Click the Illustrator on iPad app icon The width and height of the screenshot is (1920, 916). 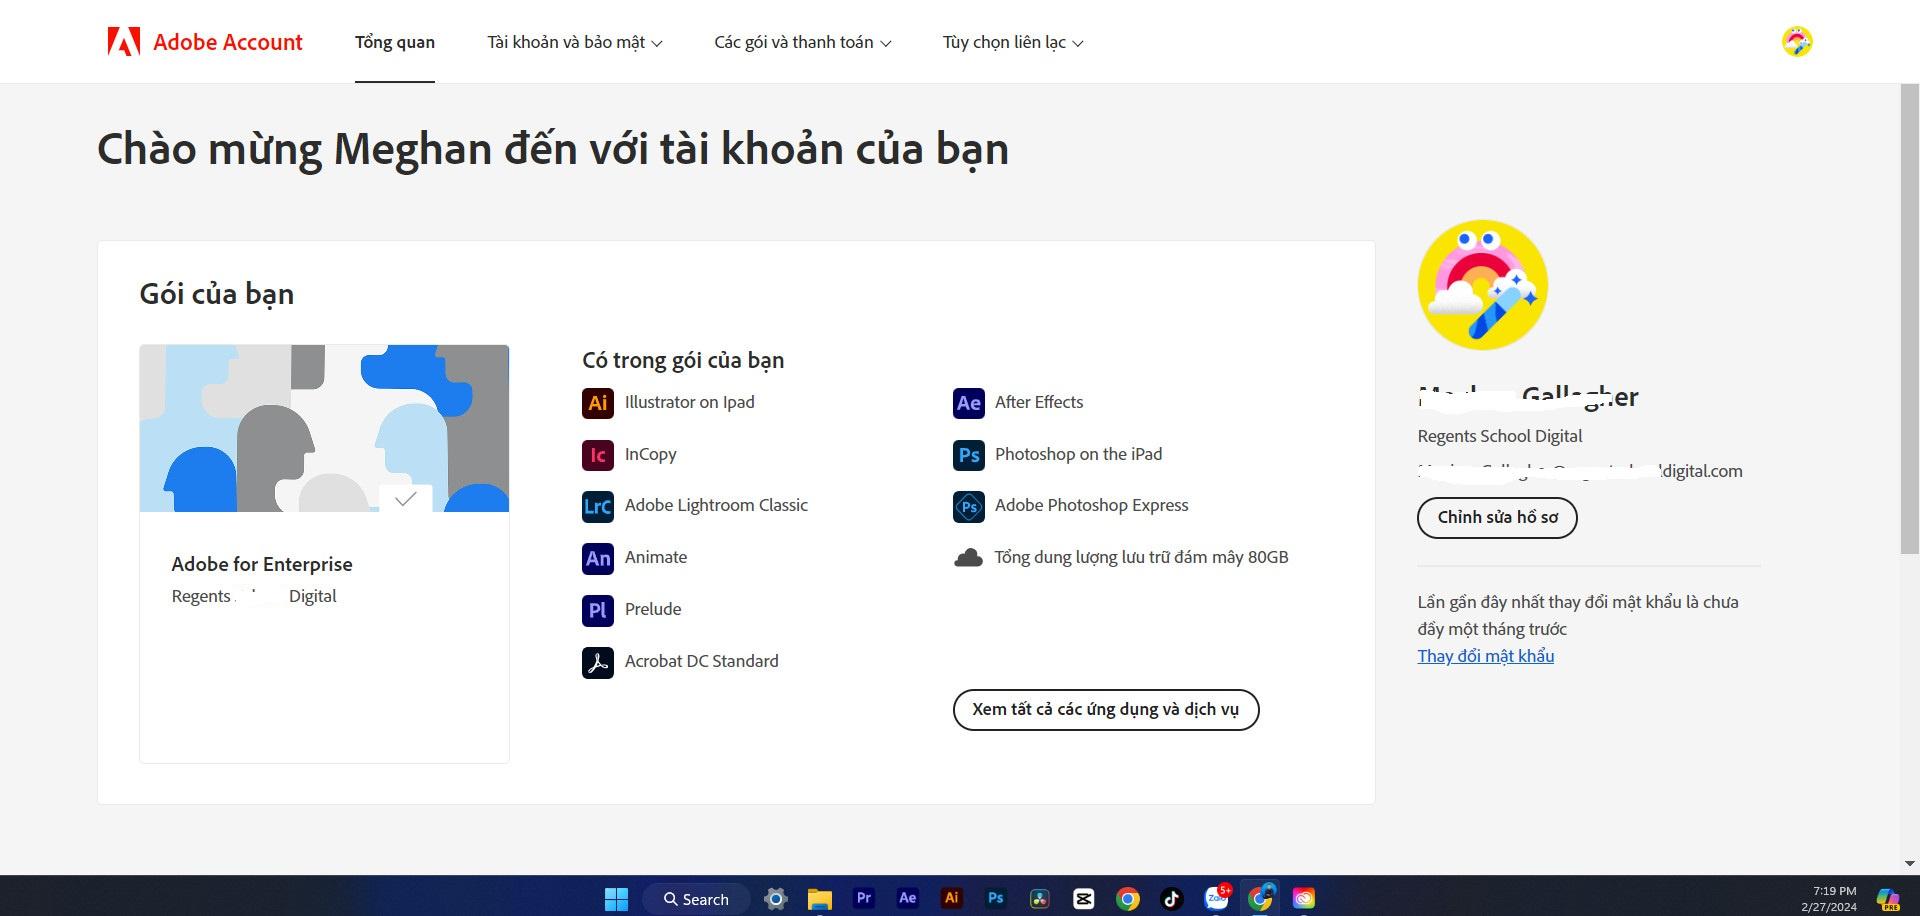click(598, 403)
